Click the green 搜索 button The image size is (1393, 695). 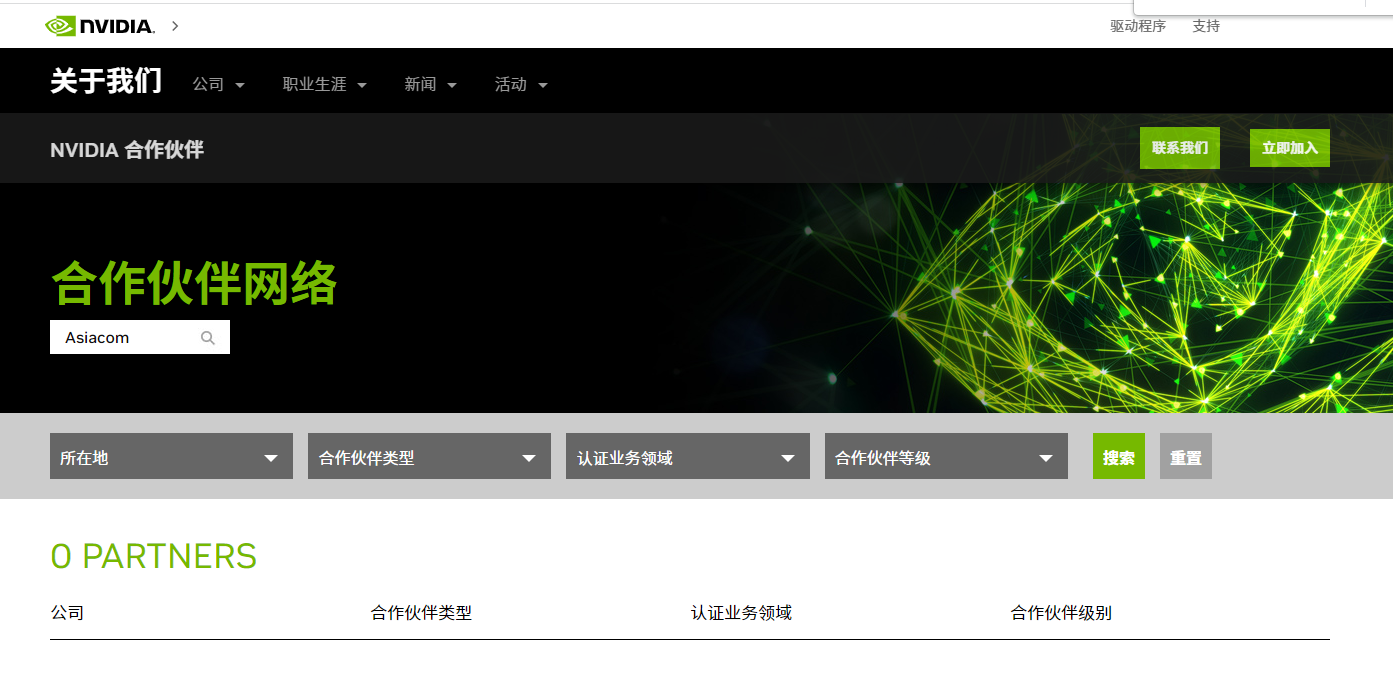click(x=1119, y=456)
